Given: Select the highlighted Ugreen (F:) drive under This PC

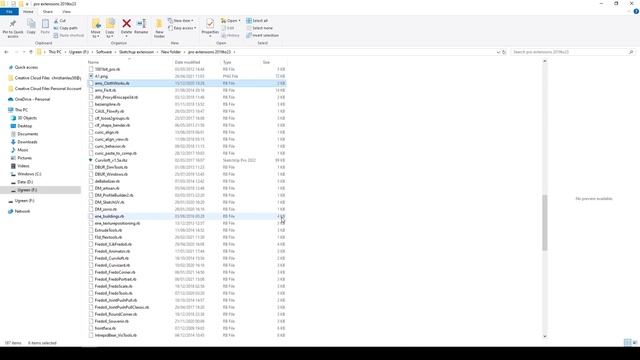Looking at the screenshot, I should pyautogui.click(x=41, y=190).
